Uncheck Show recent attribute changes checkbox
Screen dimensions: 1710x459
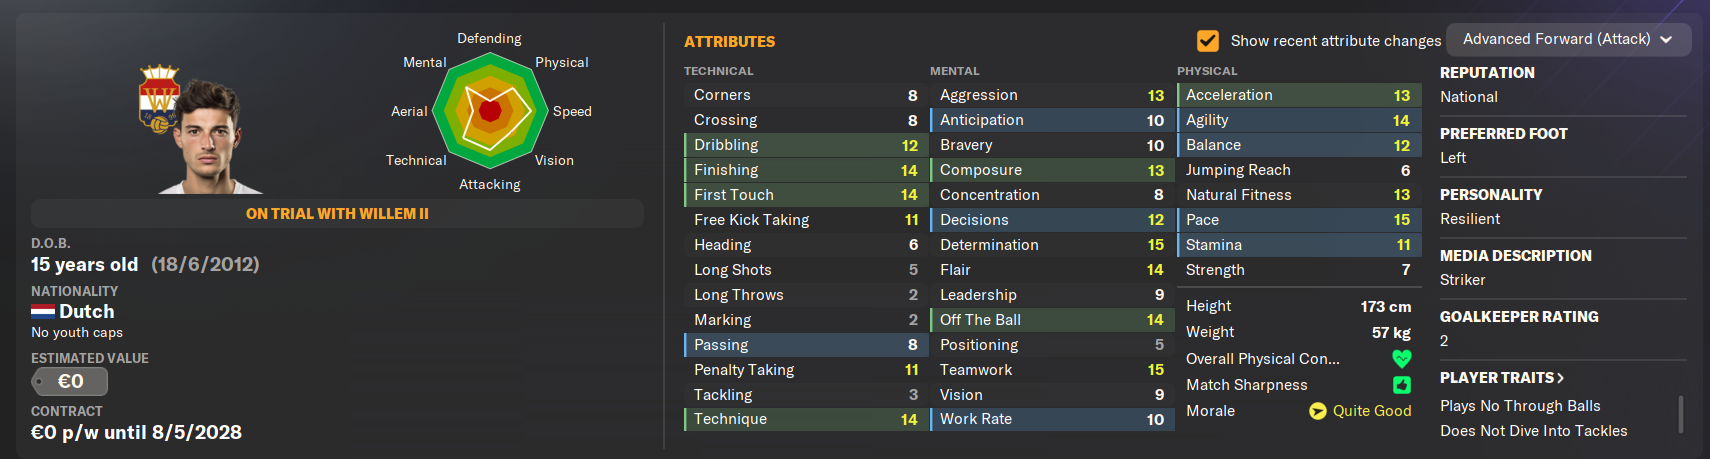coord(1208,41)
